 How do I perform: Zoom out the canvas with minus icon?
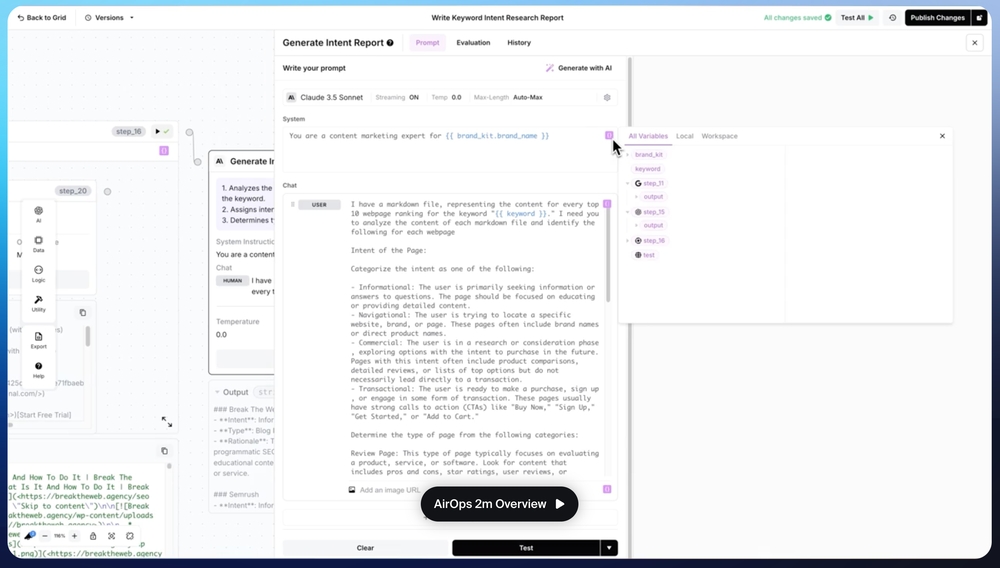45,536
